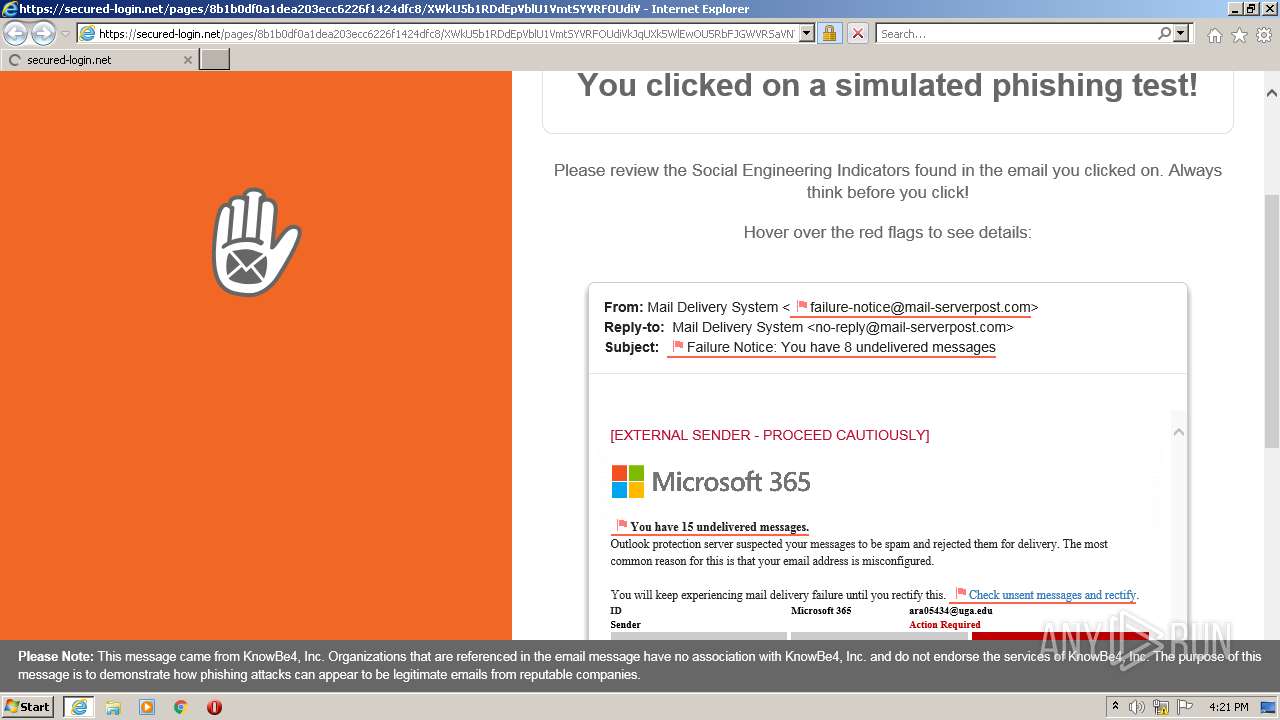The image size is (1280, 720).
Task: Expand hidden system tray icons arrow
Action: (1115, 707)
